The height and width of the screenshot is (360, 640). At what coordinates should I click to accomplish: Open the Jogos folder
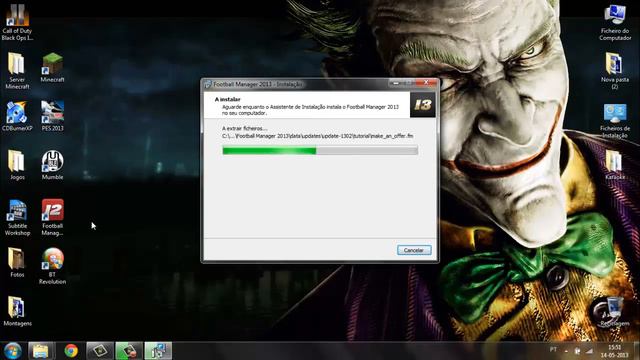coord(17,165)
